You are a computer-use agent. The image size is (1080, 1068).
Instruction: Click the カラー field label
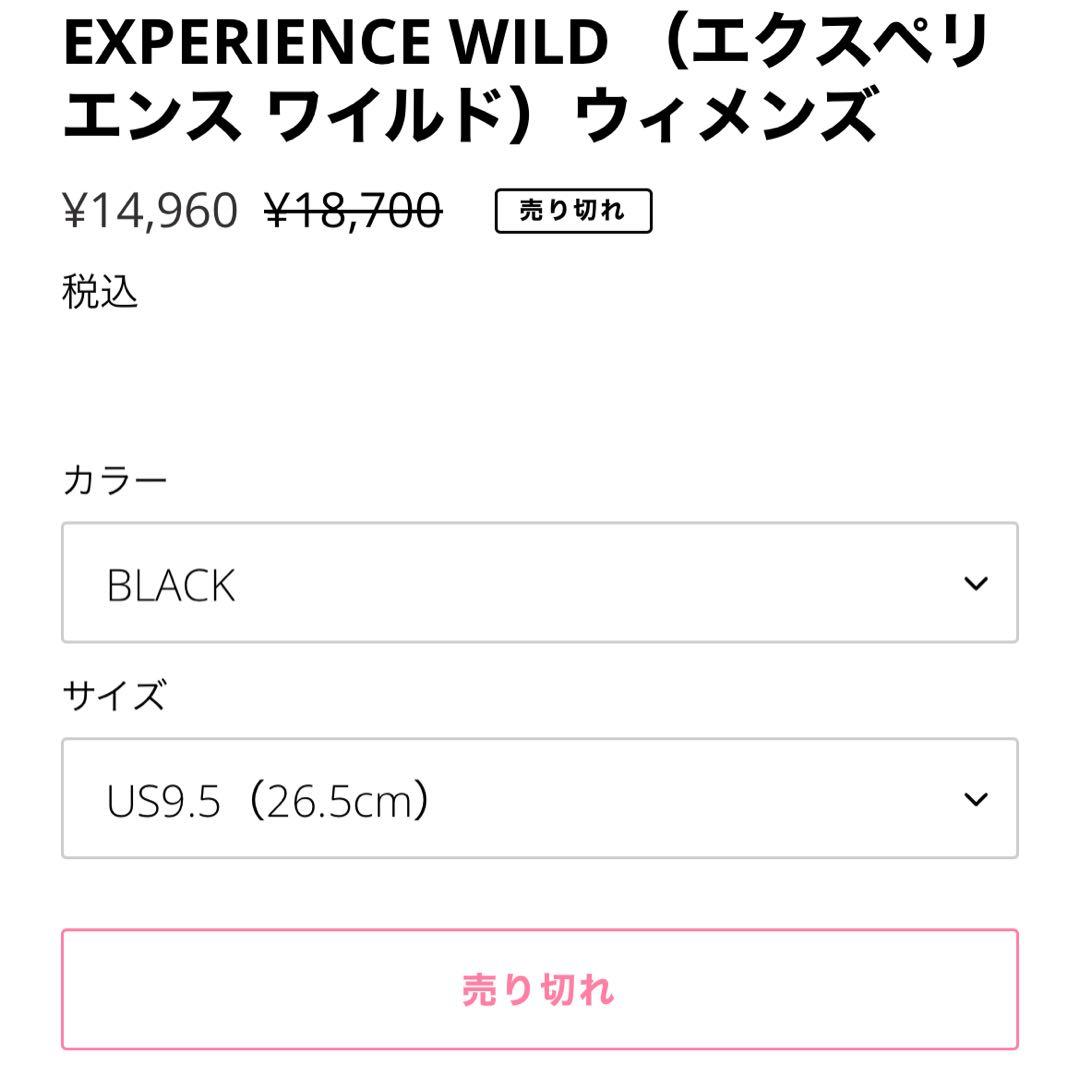tap(115, 480)
